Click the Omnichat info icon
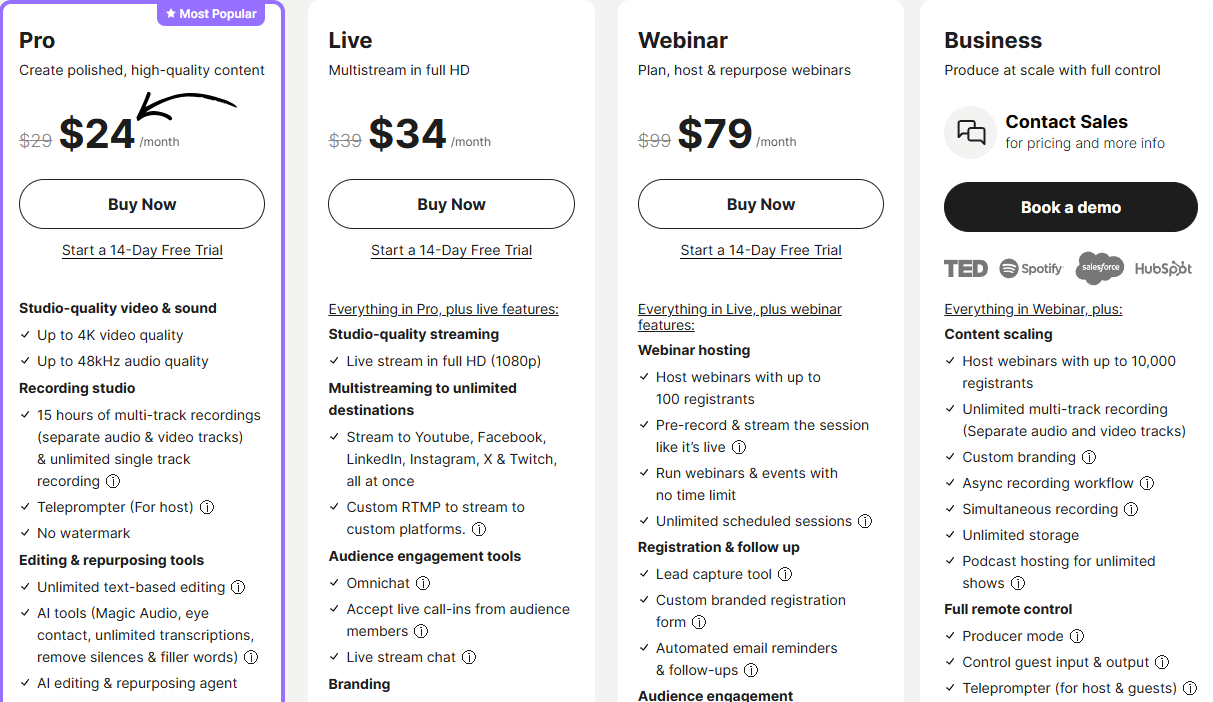 [423, 582]
